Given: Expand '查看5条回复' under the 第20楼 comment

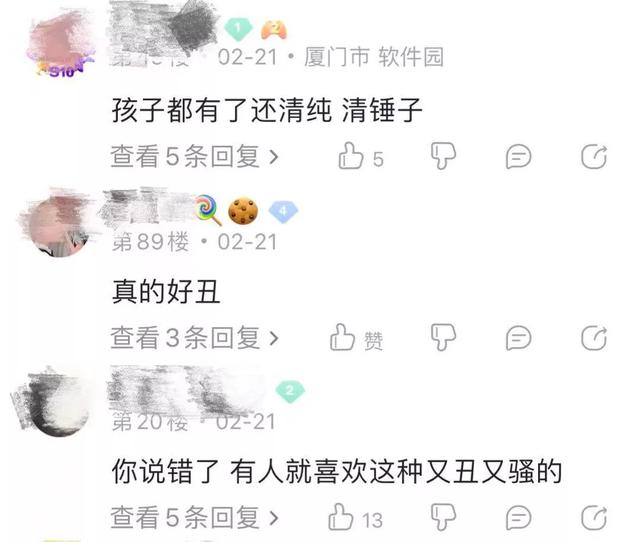Looking at the screenshot, I should [x=195, y=518].
